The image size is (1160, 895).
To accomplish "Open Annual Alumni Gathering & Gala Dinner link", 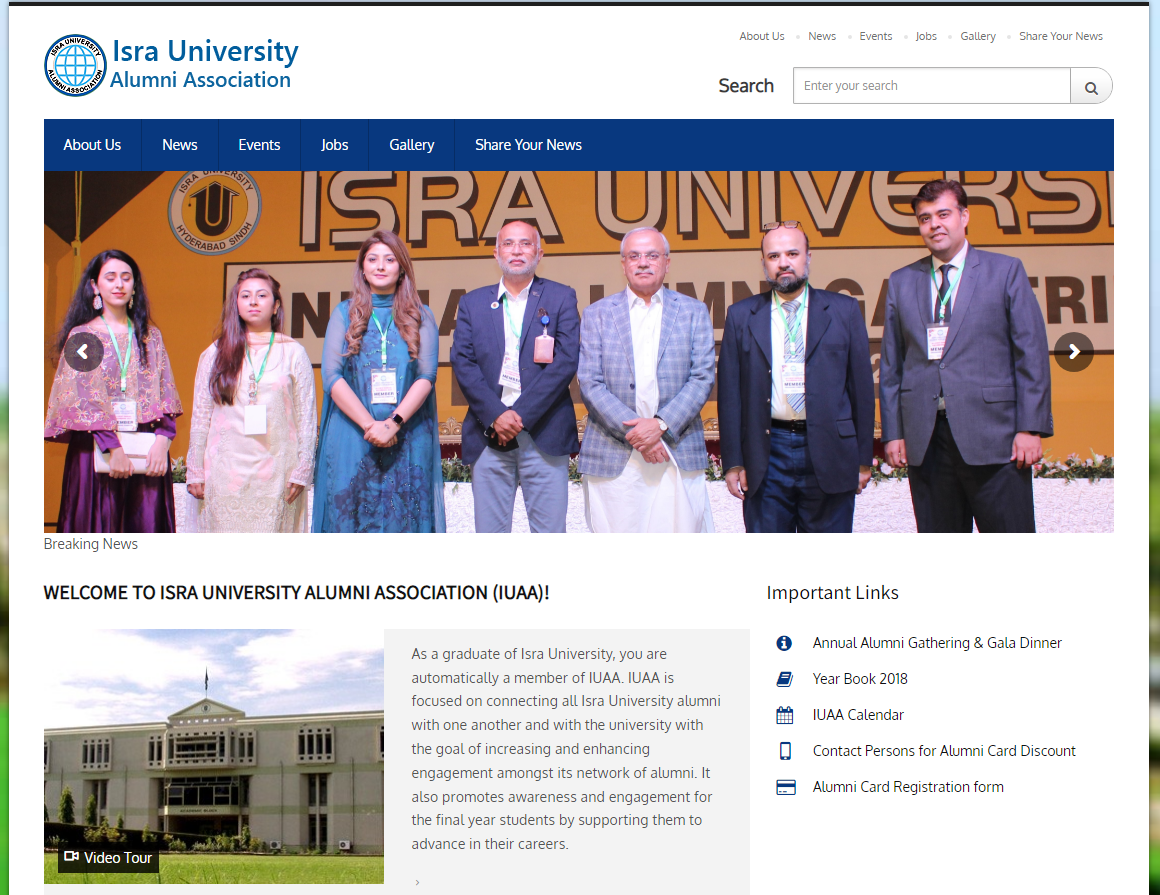I will pos(937,644).
